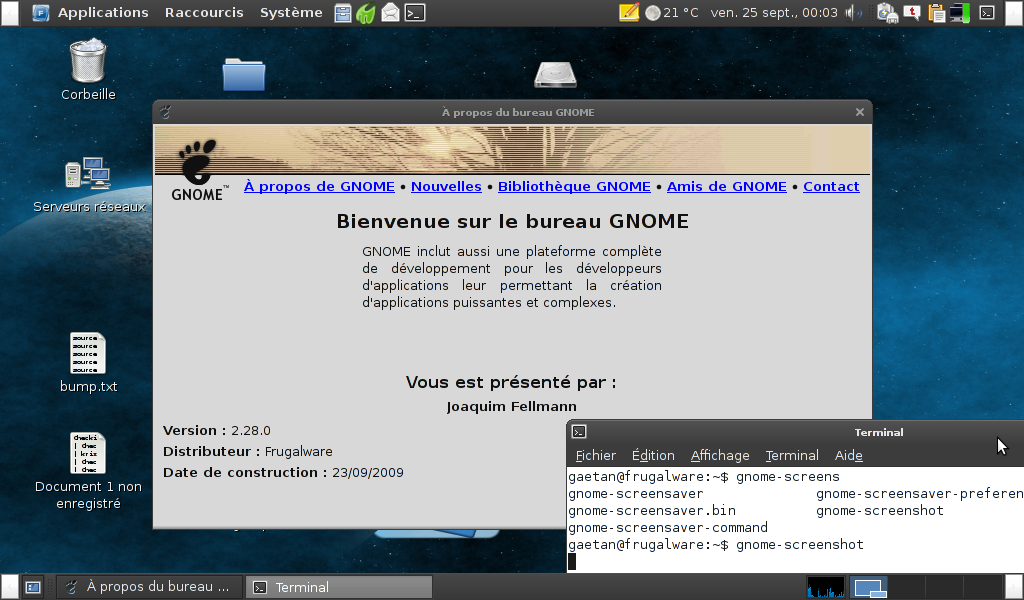Click the network monitor tray icon
Image resolution: width=1024 pixels, height=600 pixels.
coord(960,12)
